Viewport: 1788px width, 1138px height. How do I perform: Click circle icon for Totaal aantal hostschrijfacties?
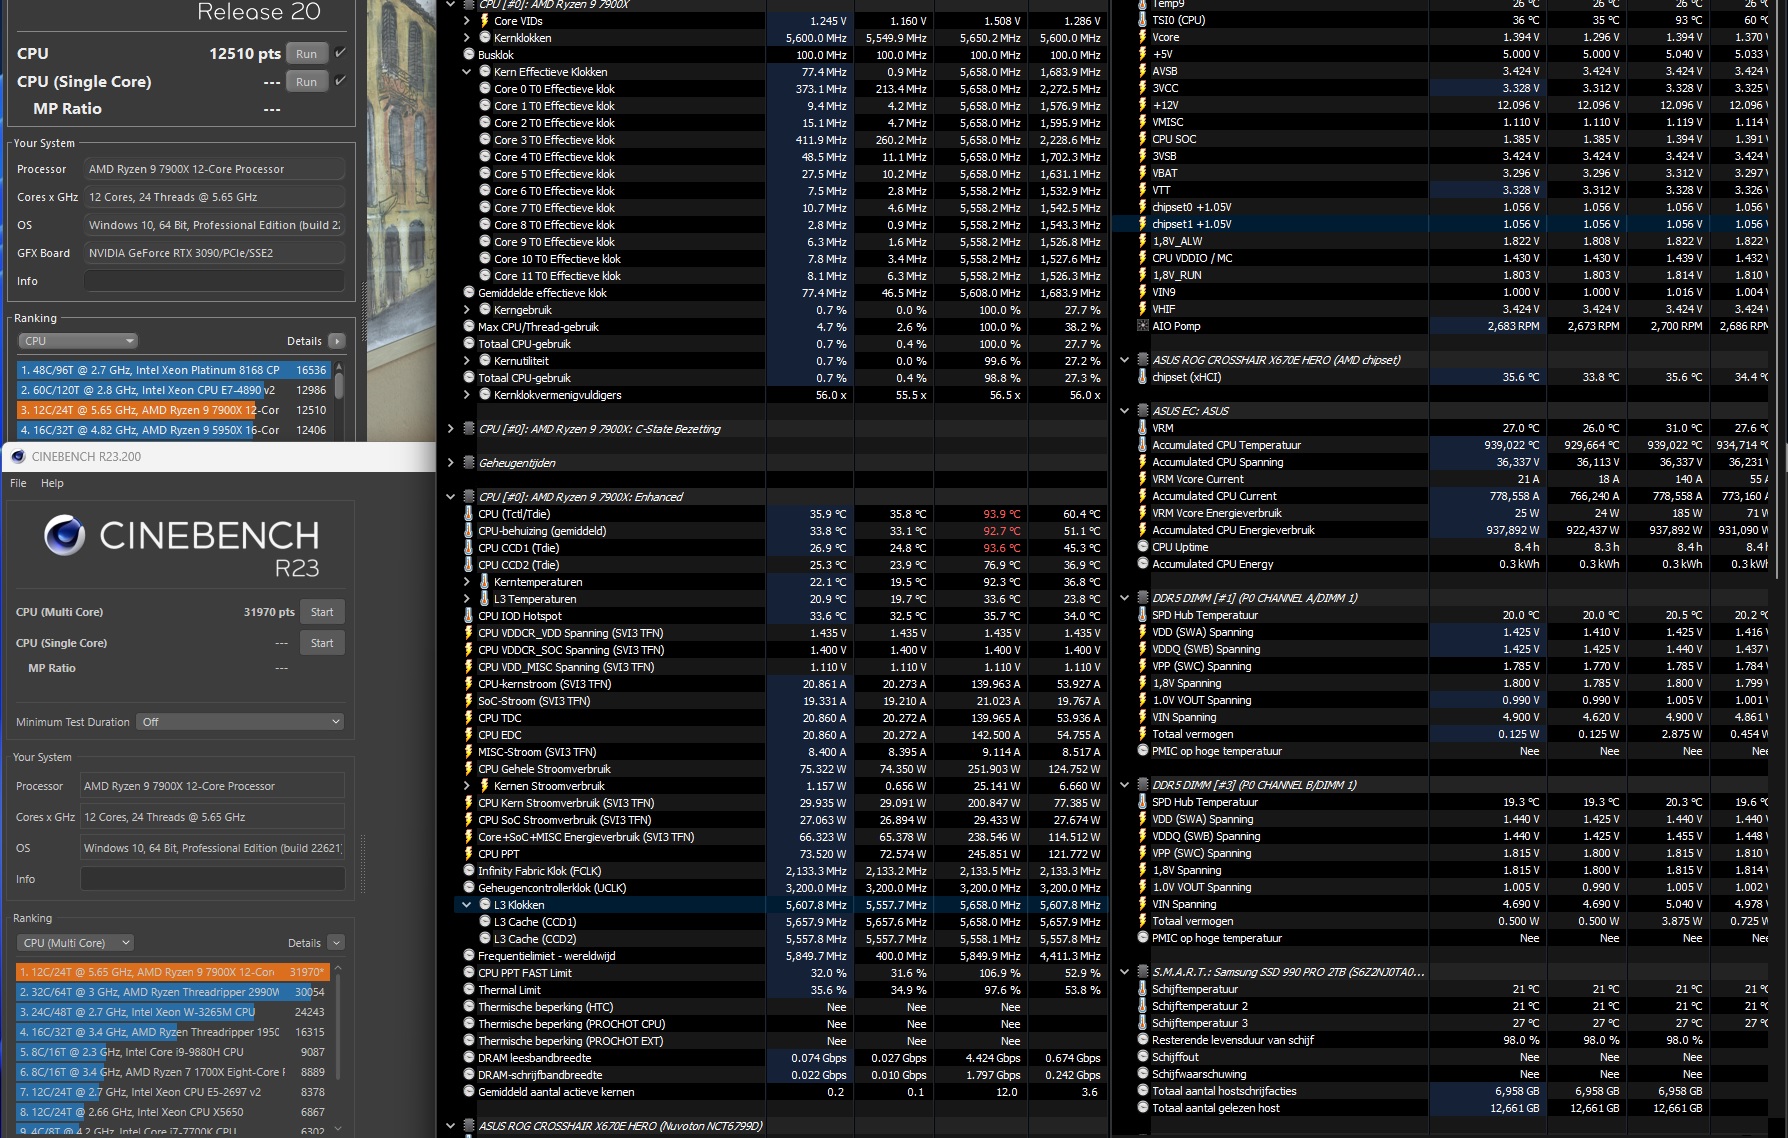1143,1091
